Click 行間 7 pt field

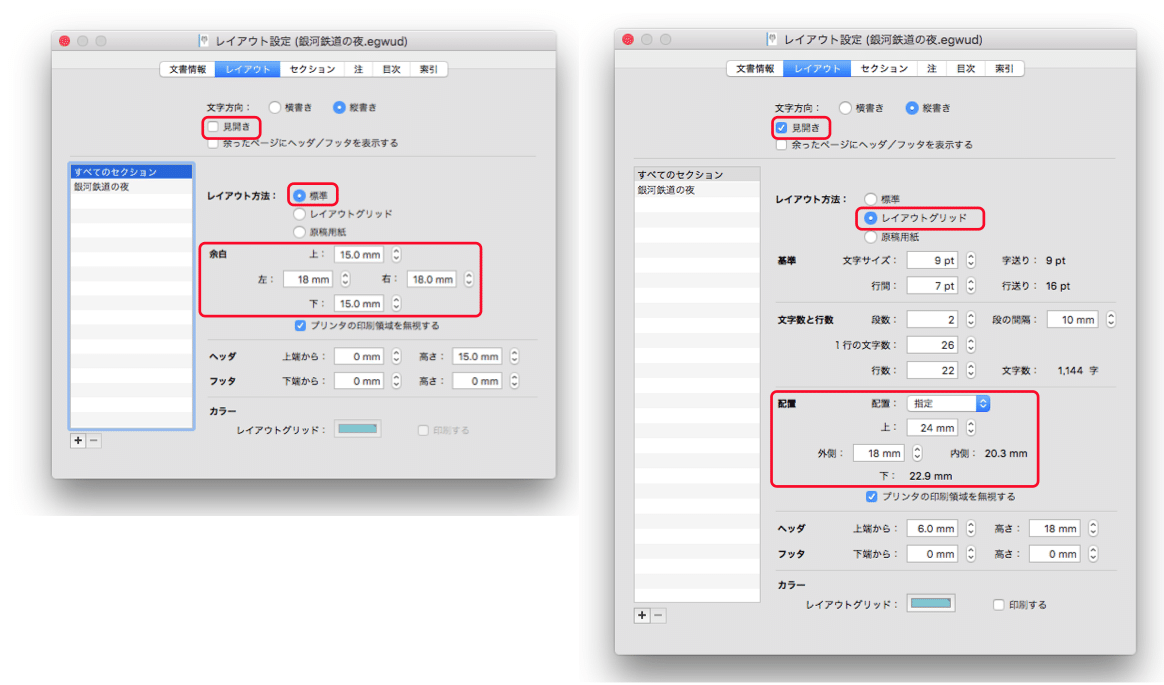pos(932,286)
